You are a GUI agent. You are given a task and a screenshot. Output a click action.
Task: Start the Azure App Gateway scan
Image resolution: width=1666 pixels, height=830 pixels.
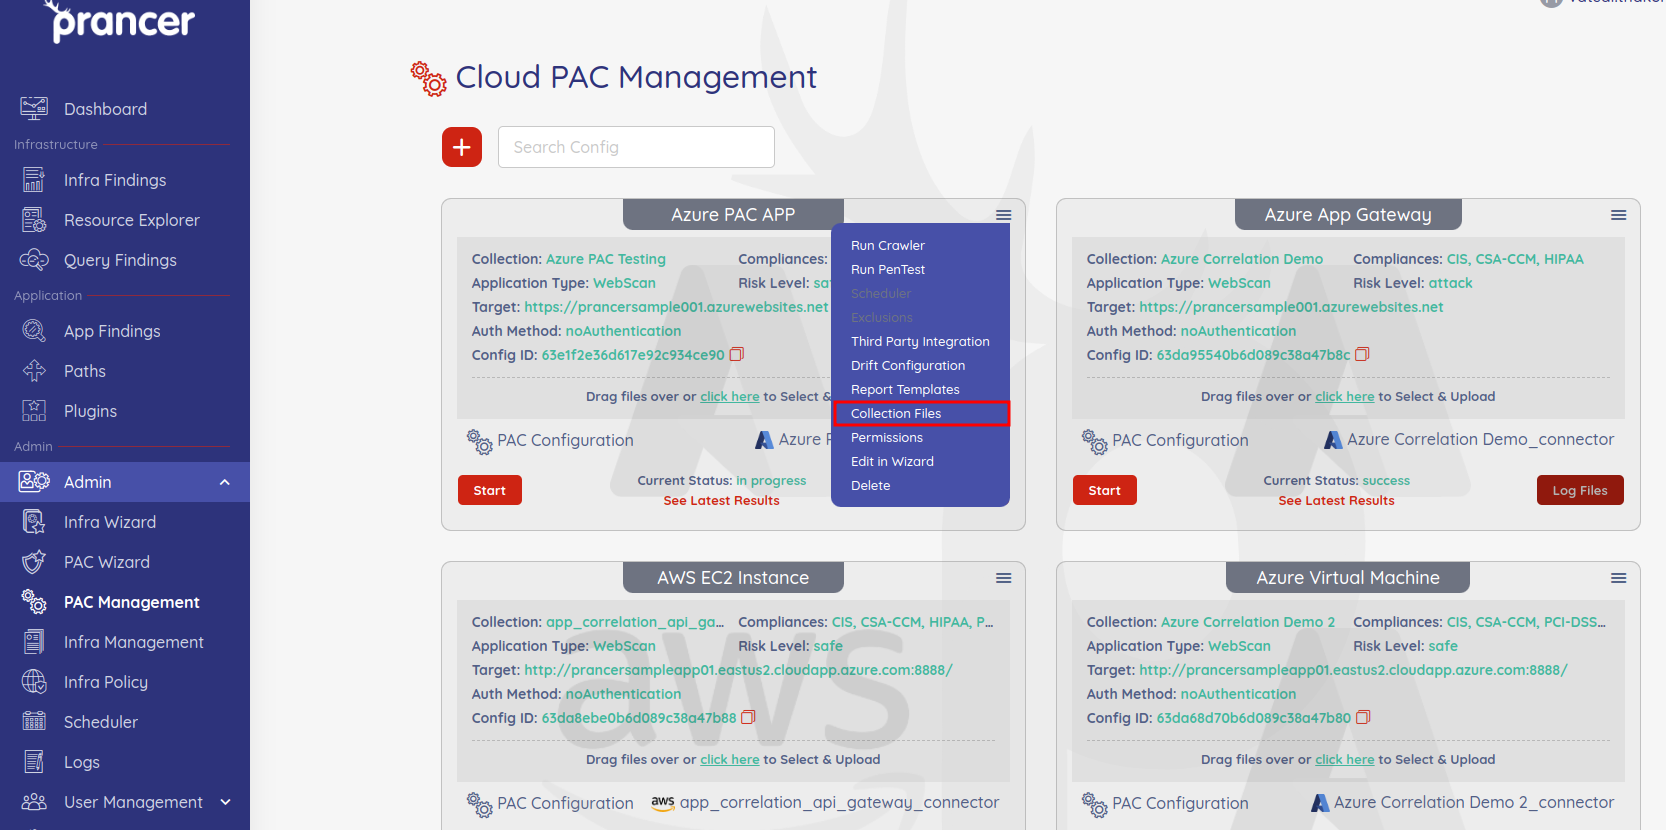[1105, 490]
